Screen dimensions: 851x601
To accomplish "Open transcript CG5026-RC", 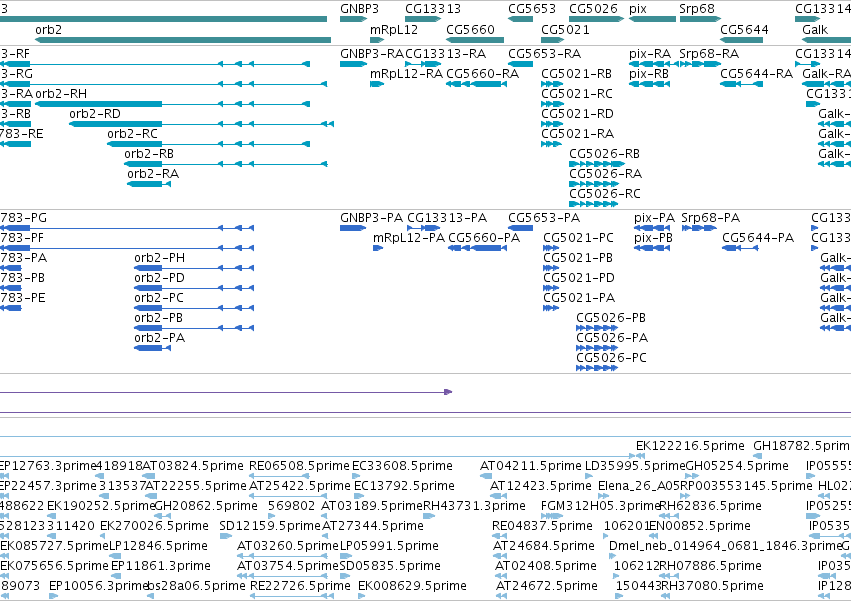I will (x=605, y=194).
